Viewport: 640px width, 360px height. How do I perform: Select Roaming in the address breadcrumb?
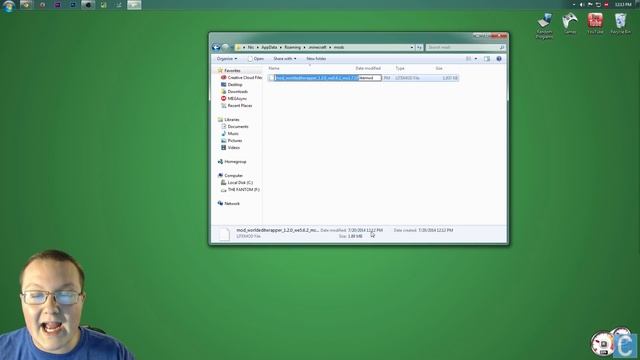click(292, 47)
